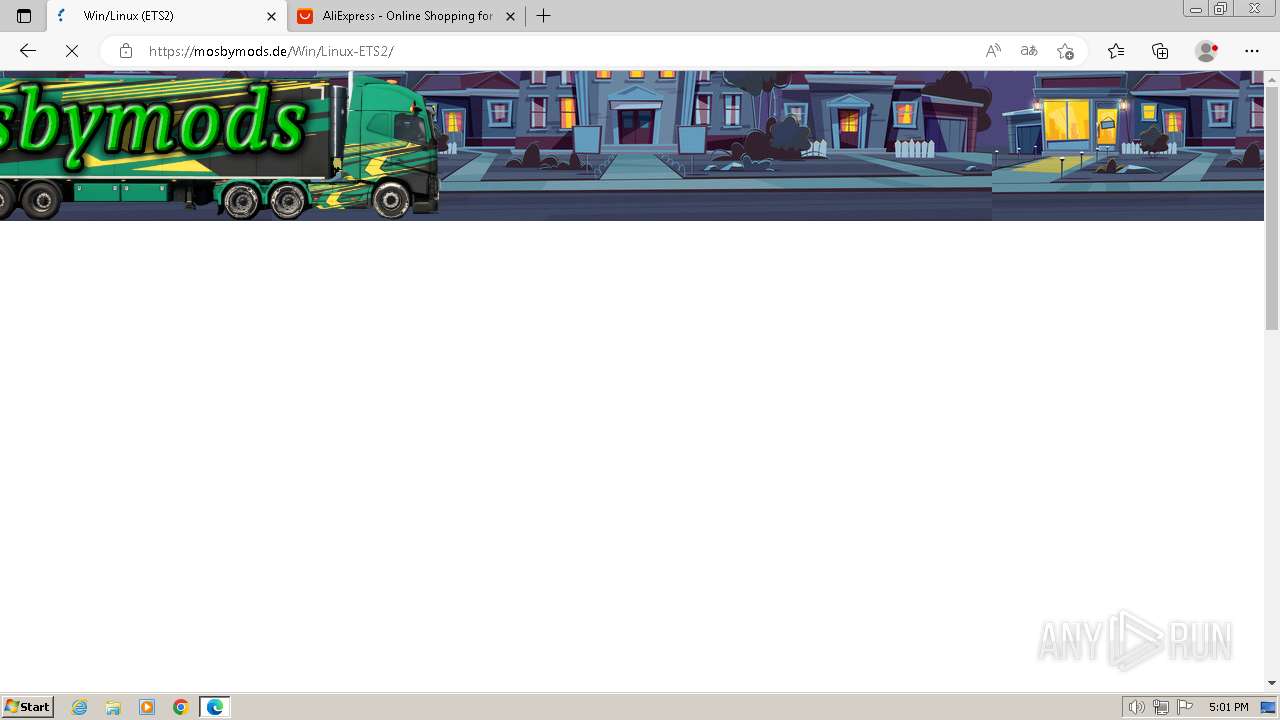Switch to the AliExpress Online Shopping tab
Image resolution: width=1280 pixels, height=720 pixels.
click(407, 16)
